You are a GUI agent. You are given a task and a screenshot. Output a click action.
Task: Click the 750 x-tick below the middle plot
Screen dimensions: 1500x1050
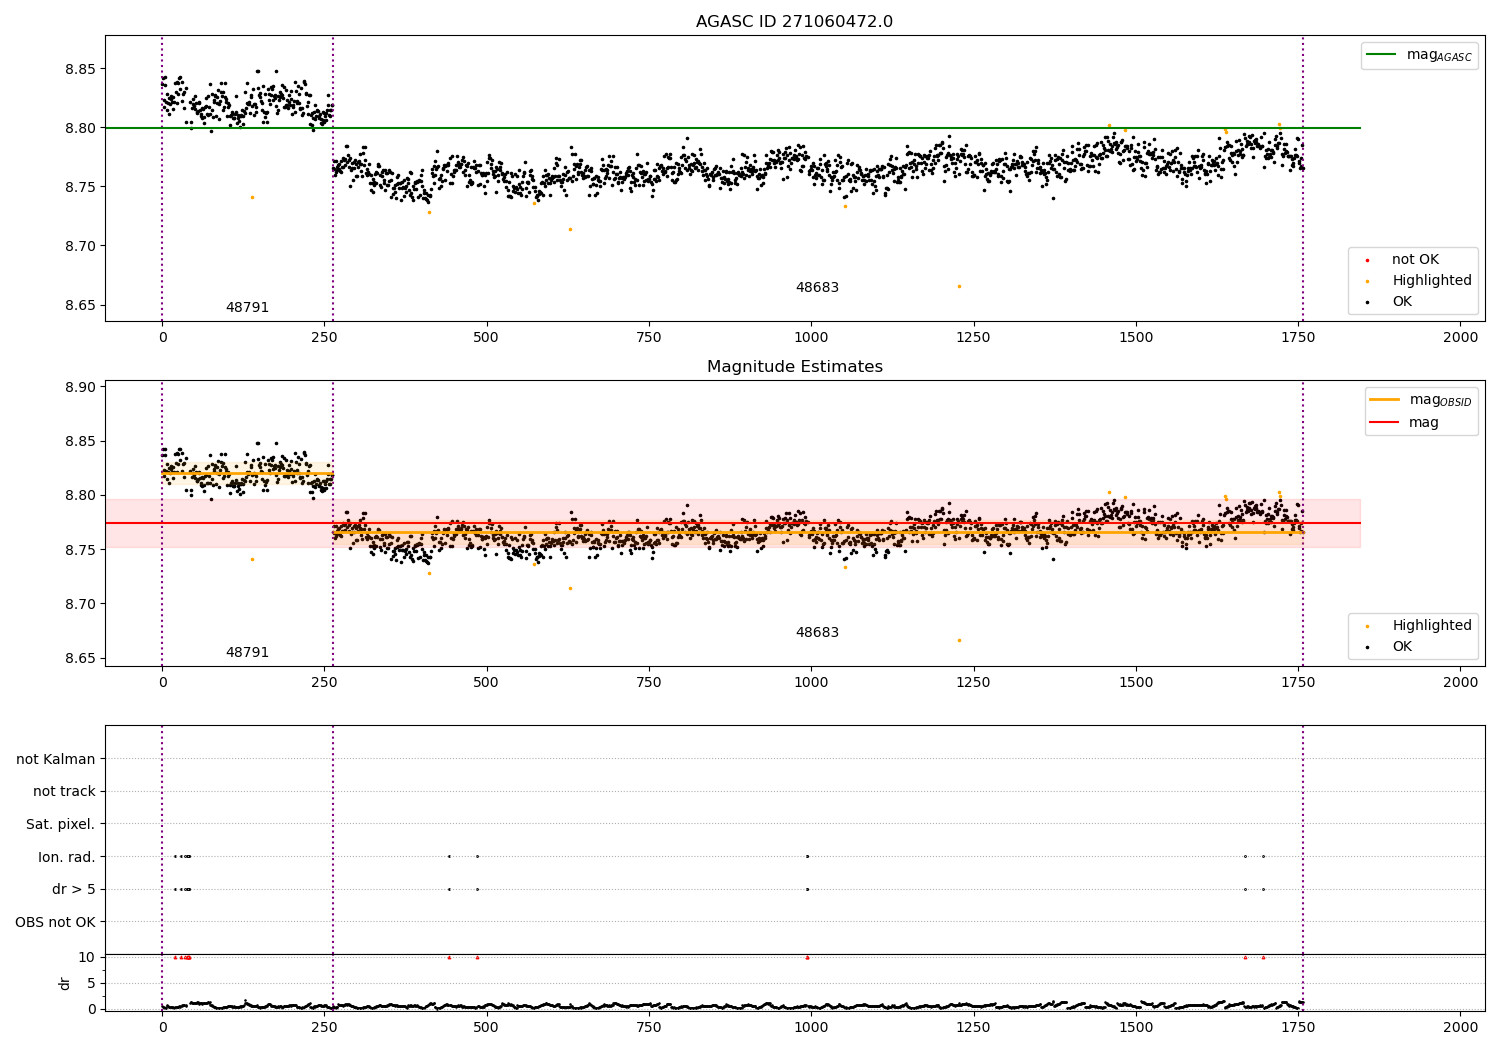pos(649,683)
